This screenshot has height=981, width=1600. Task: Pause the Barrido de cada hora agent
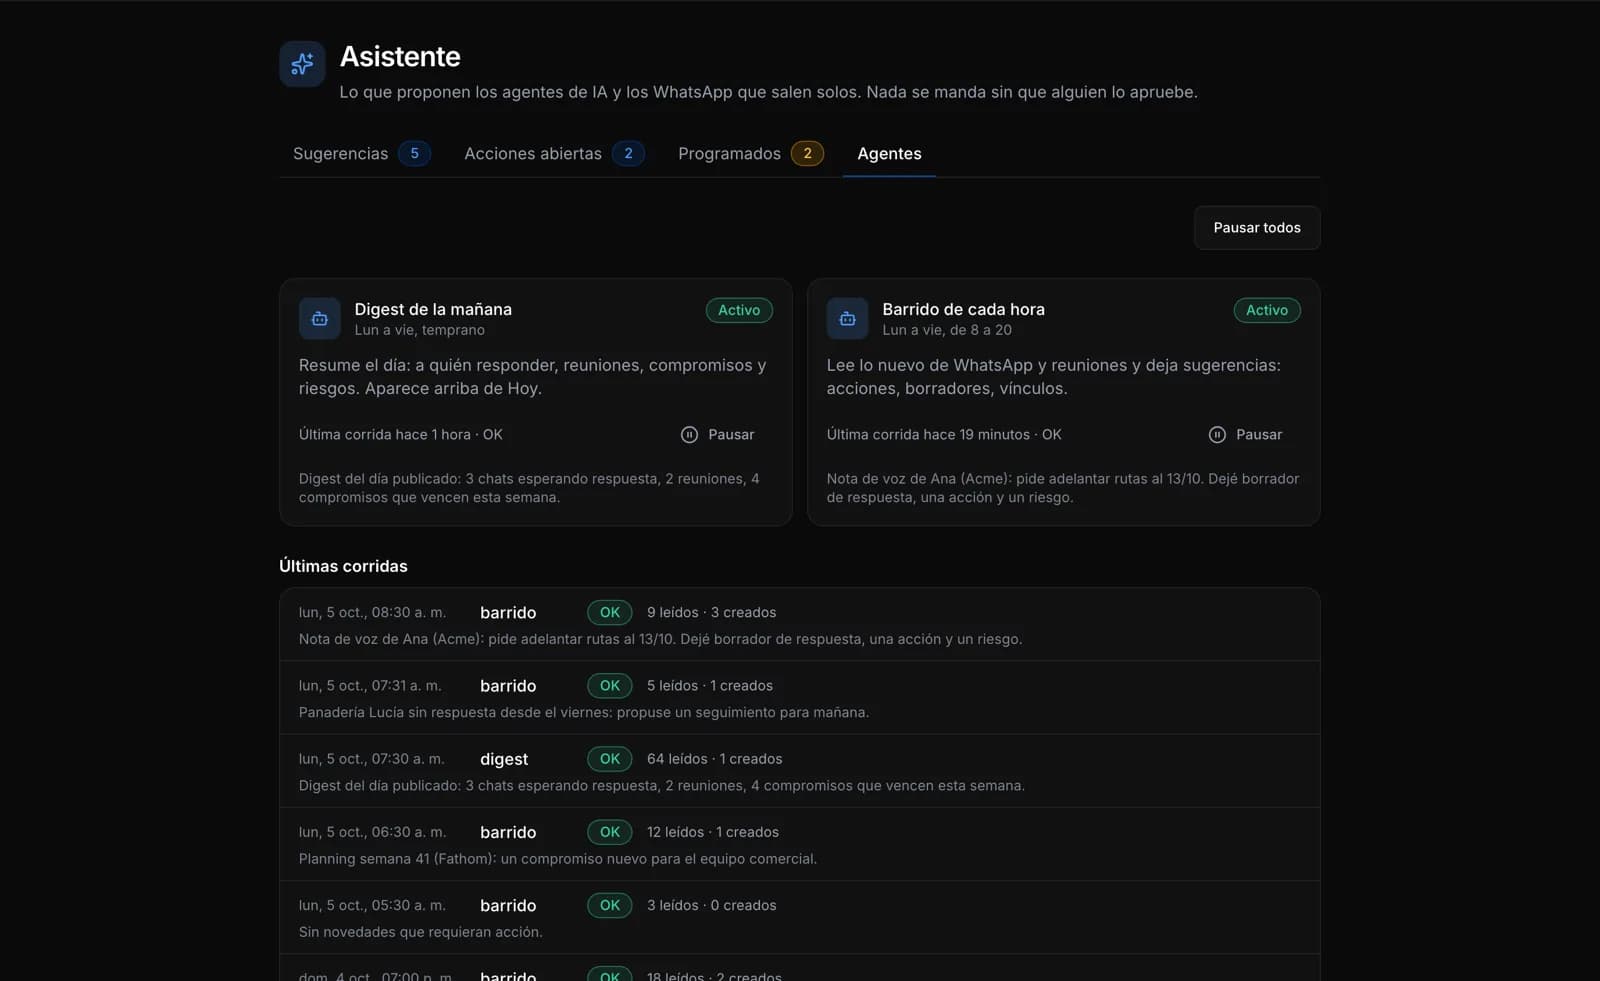click(1246, 434)
